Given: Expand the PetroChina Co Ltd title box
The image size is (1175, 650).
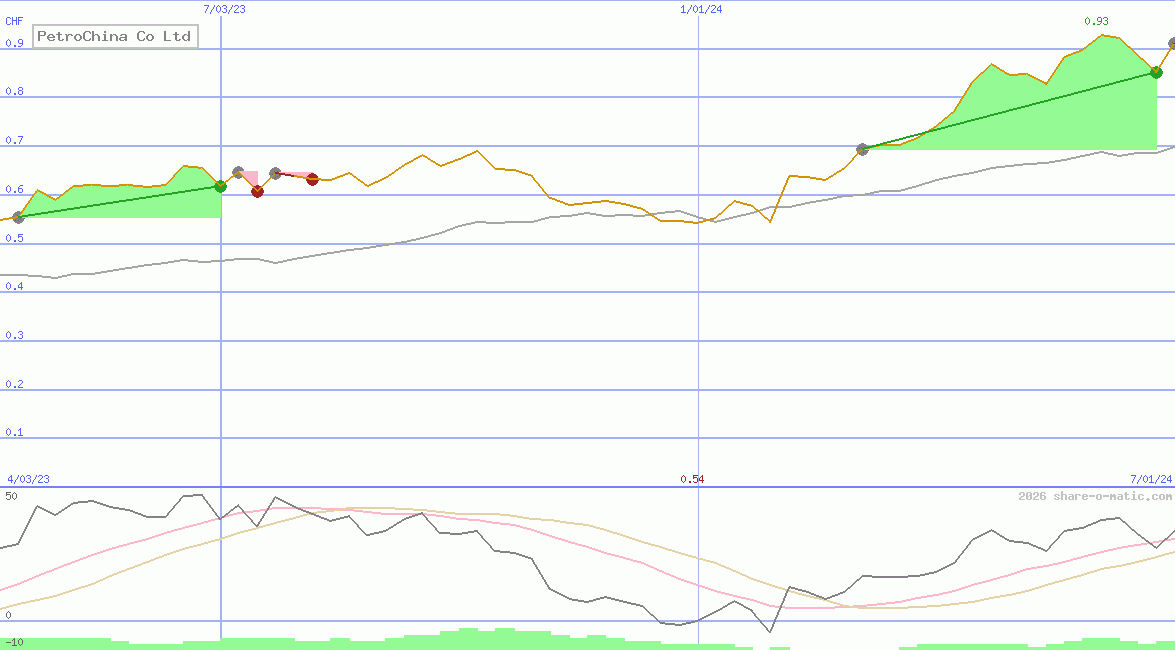Looking at the screenshot, I should (x=114, y=36).
